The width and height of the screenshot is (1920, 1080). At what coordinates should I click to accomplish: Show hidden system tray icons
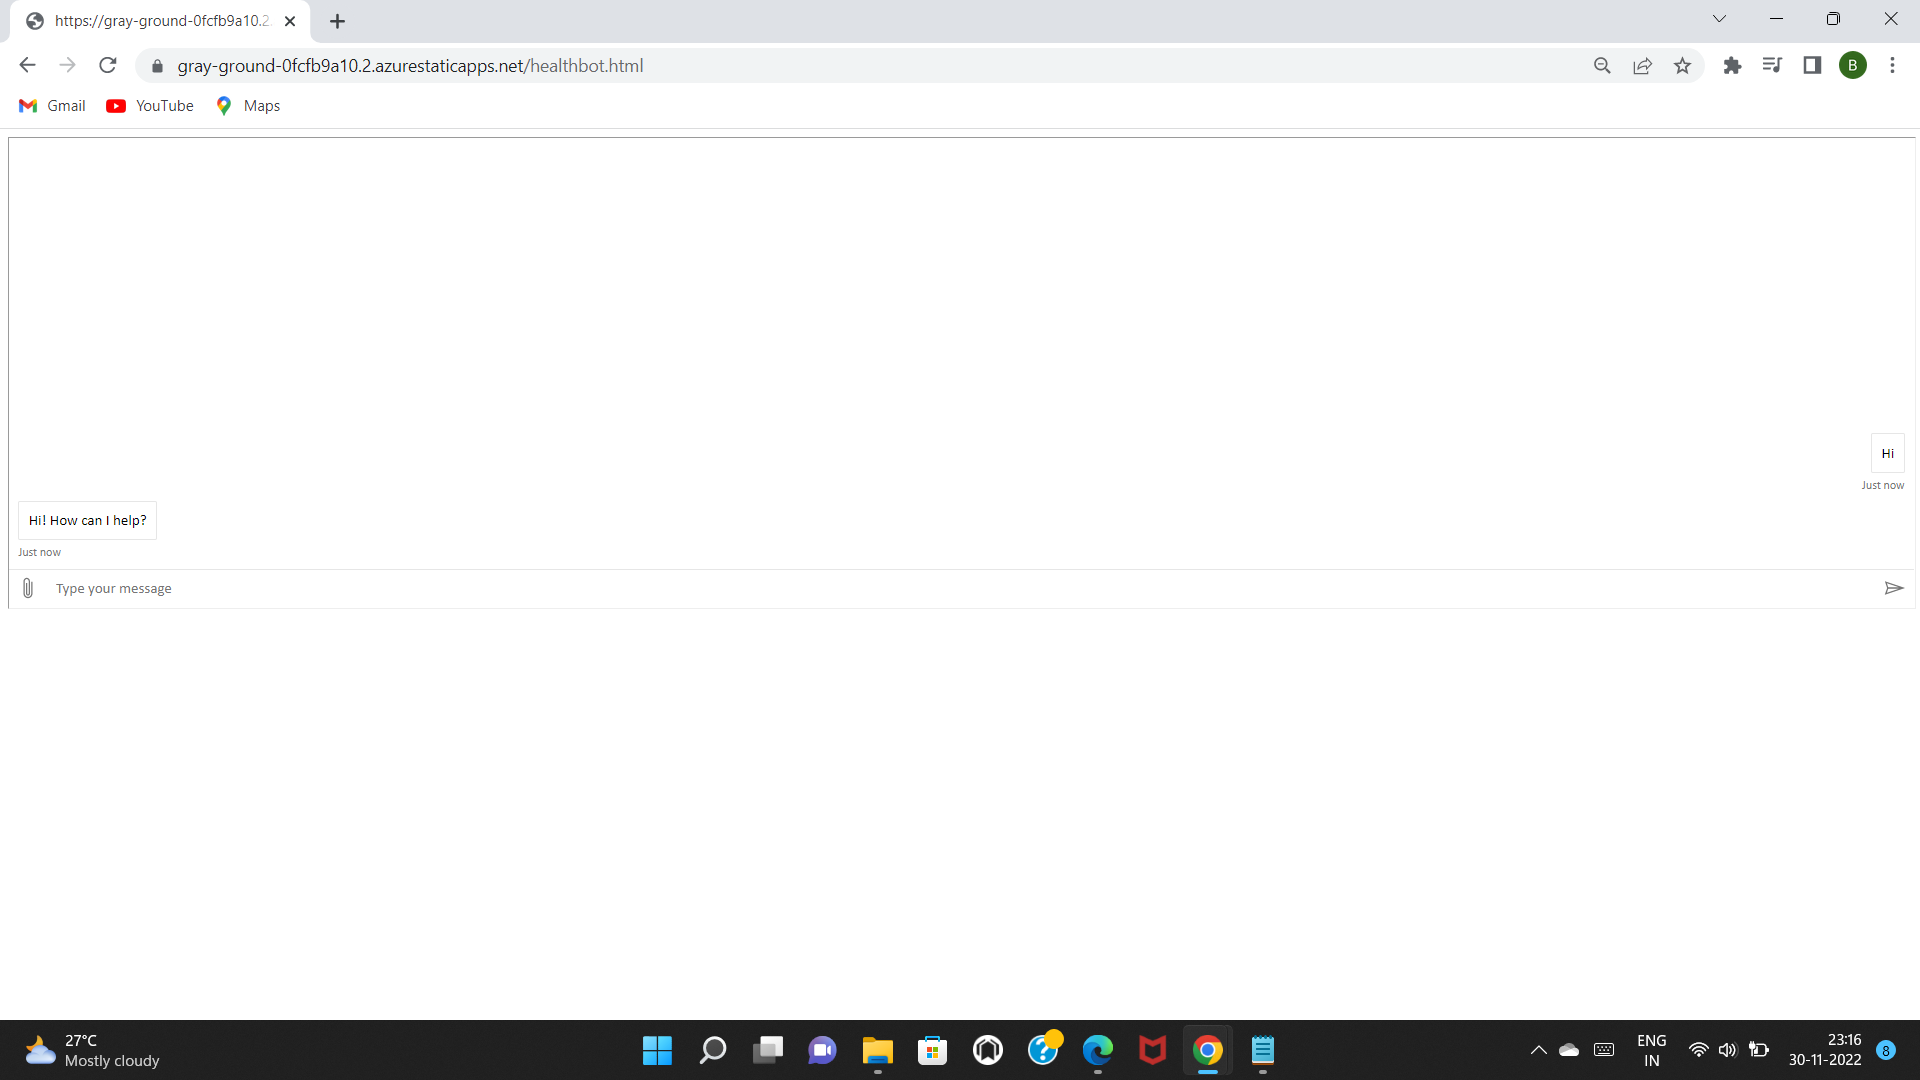1538,1050
